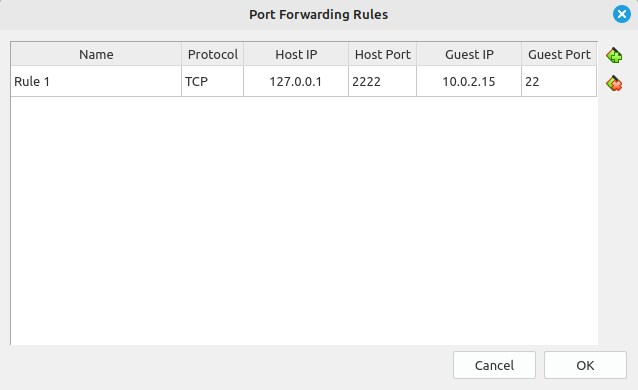
Task: Select the Rule 1 name cell
Action: tap(96, 81)
